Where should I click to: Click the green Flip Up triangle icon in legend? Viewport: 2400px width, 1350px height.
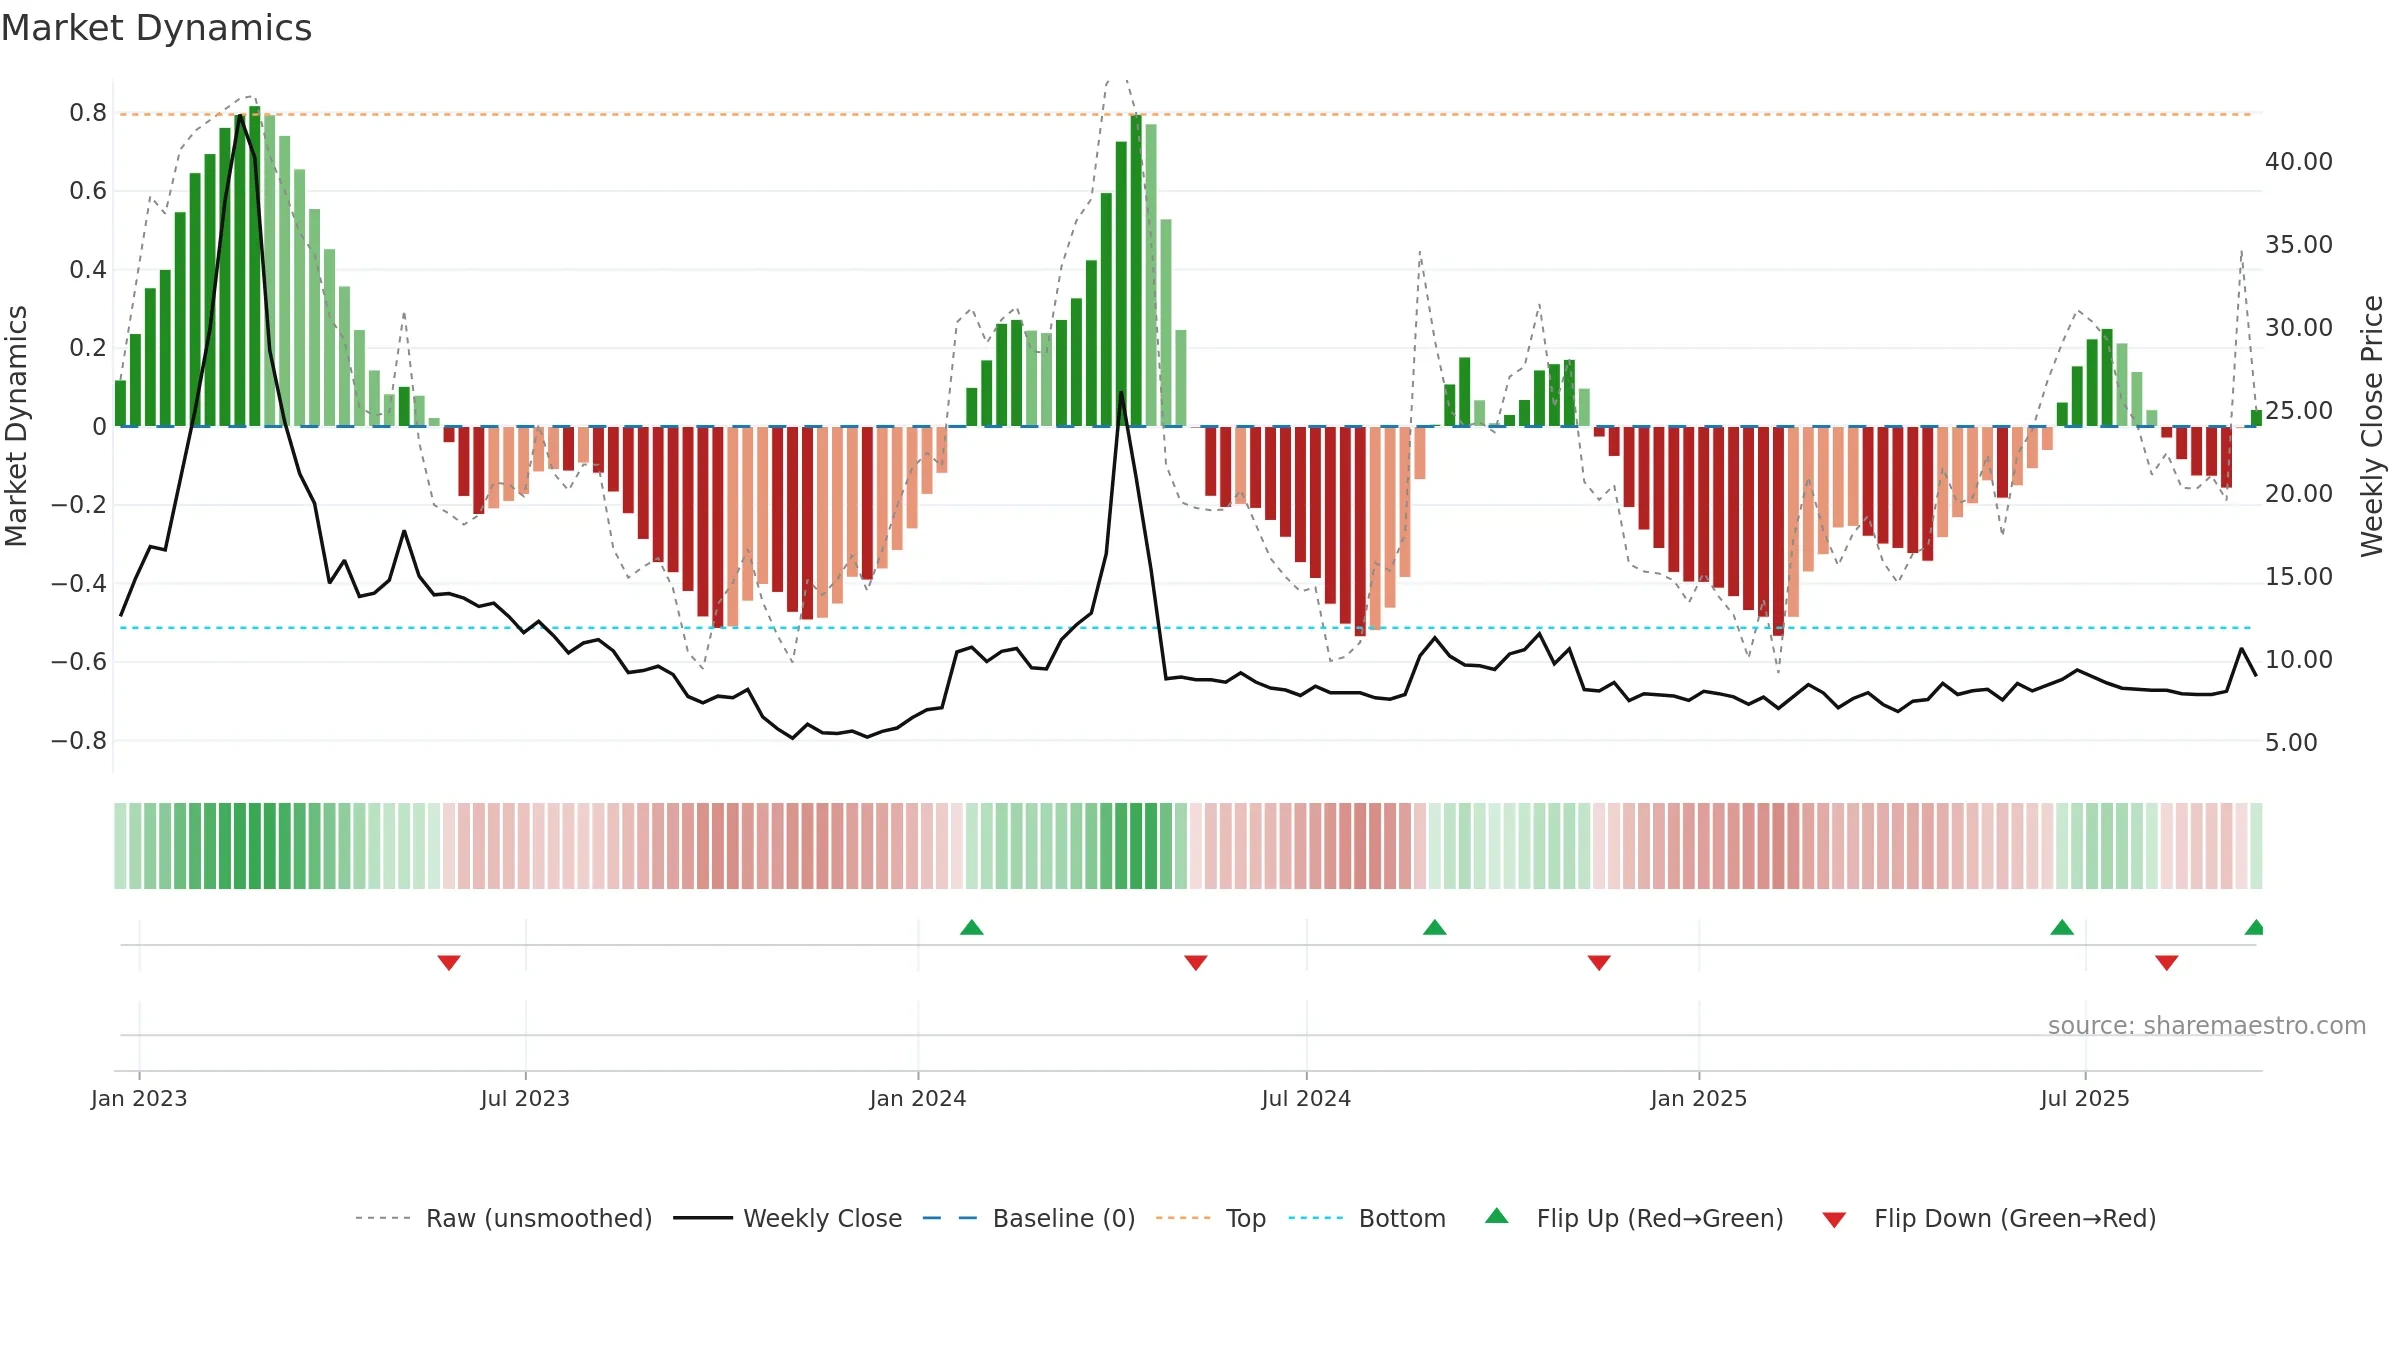pos(1497,1216)
